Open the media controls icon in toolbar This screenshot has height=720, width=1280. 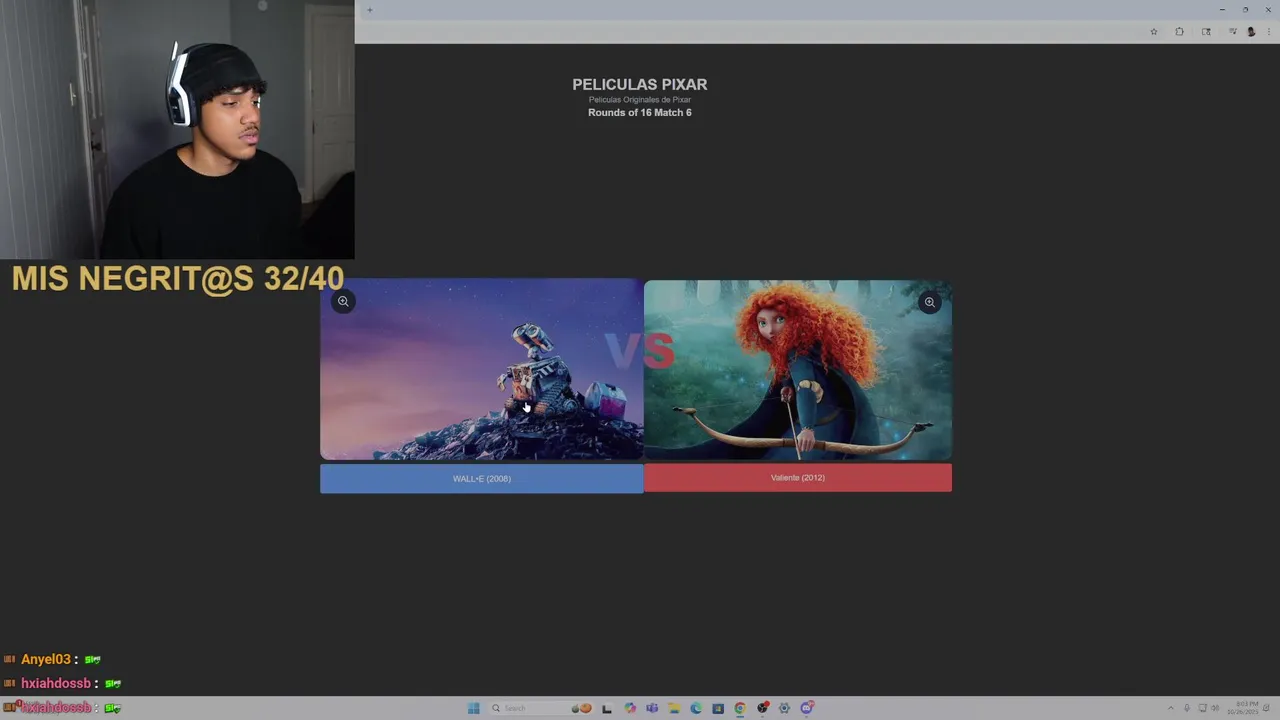(x=1233, y=31)
